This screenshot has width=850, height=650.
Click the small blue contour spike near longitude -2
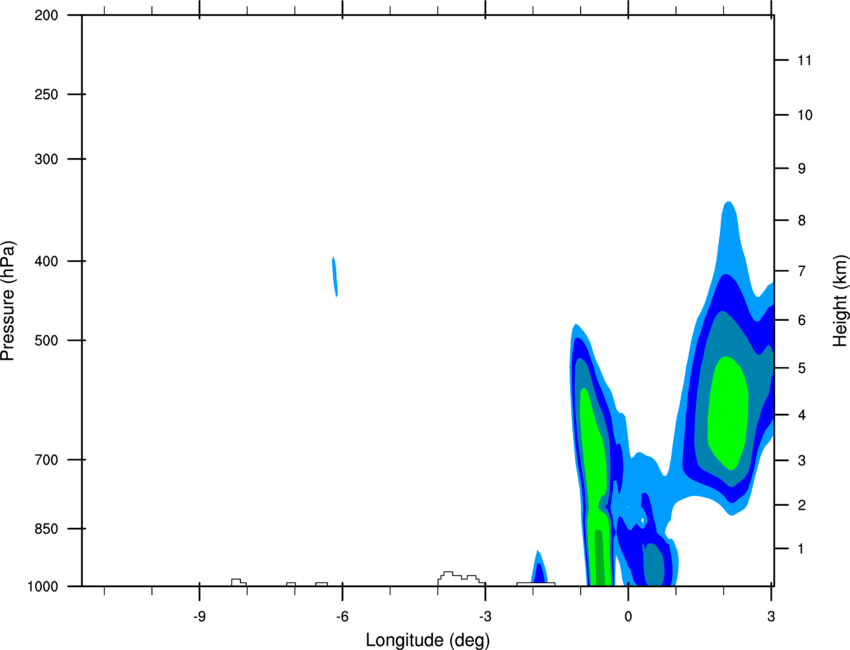pyautogui.click(x=539, y=568)
